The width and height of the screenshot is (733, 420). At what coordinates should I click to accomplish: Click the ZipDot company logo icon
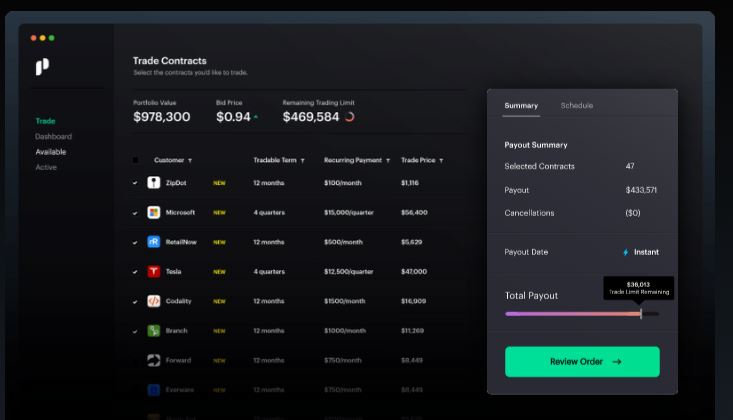[x=154, y=183]
